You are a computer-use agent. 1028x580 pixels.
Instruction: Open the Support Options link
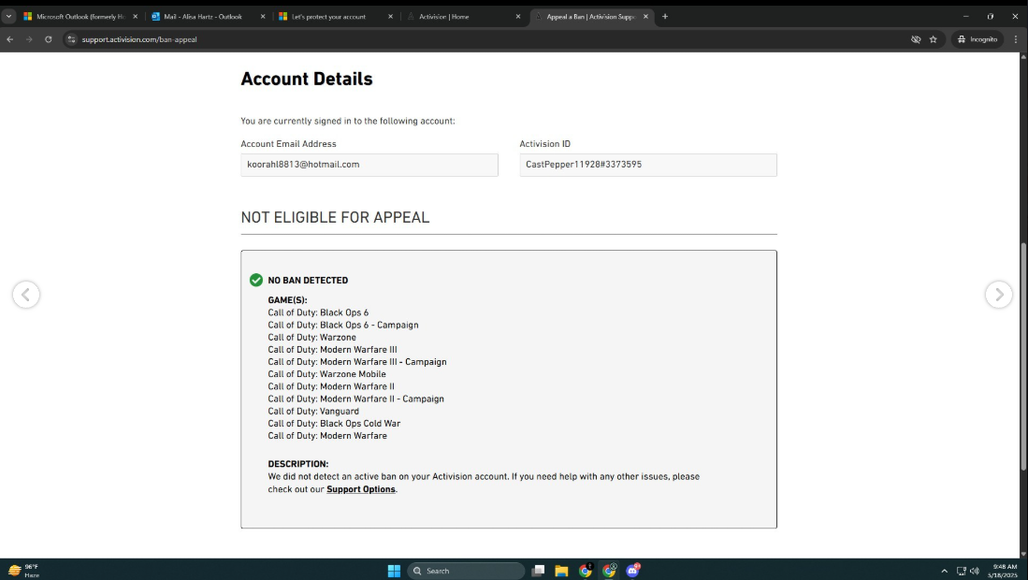[x=361, y=489]
